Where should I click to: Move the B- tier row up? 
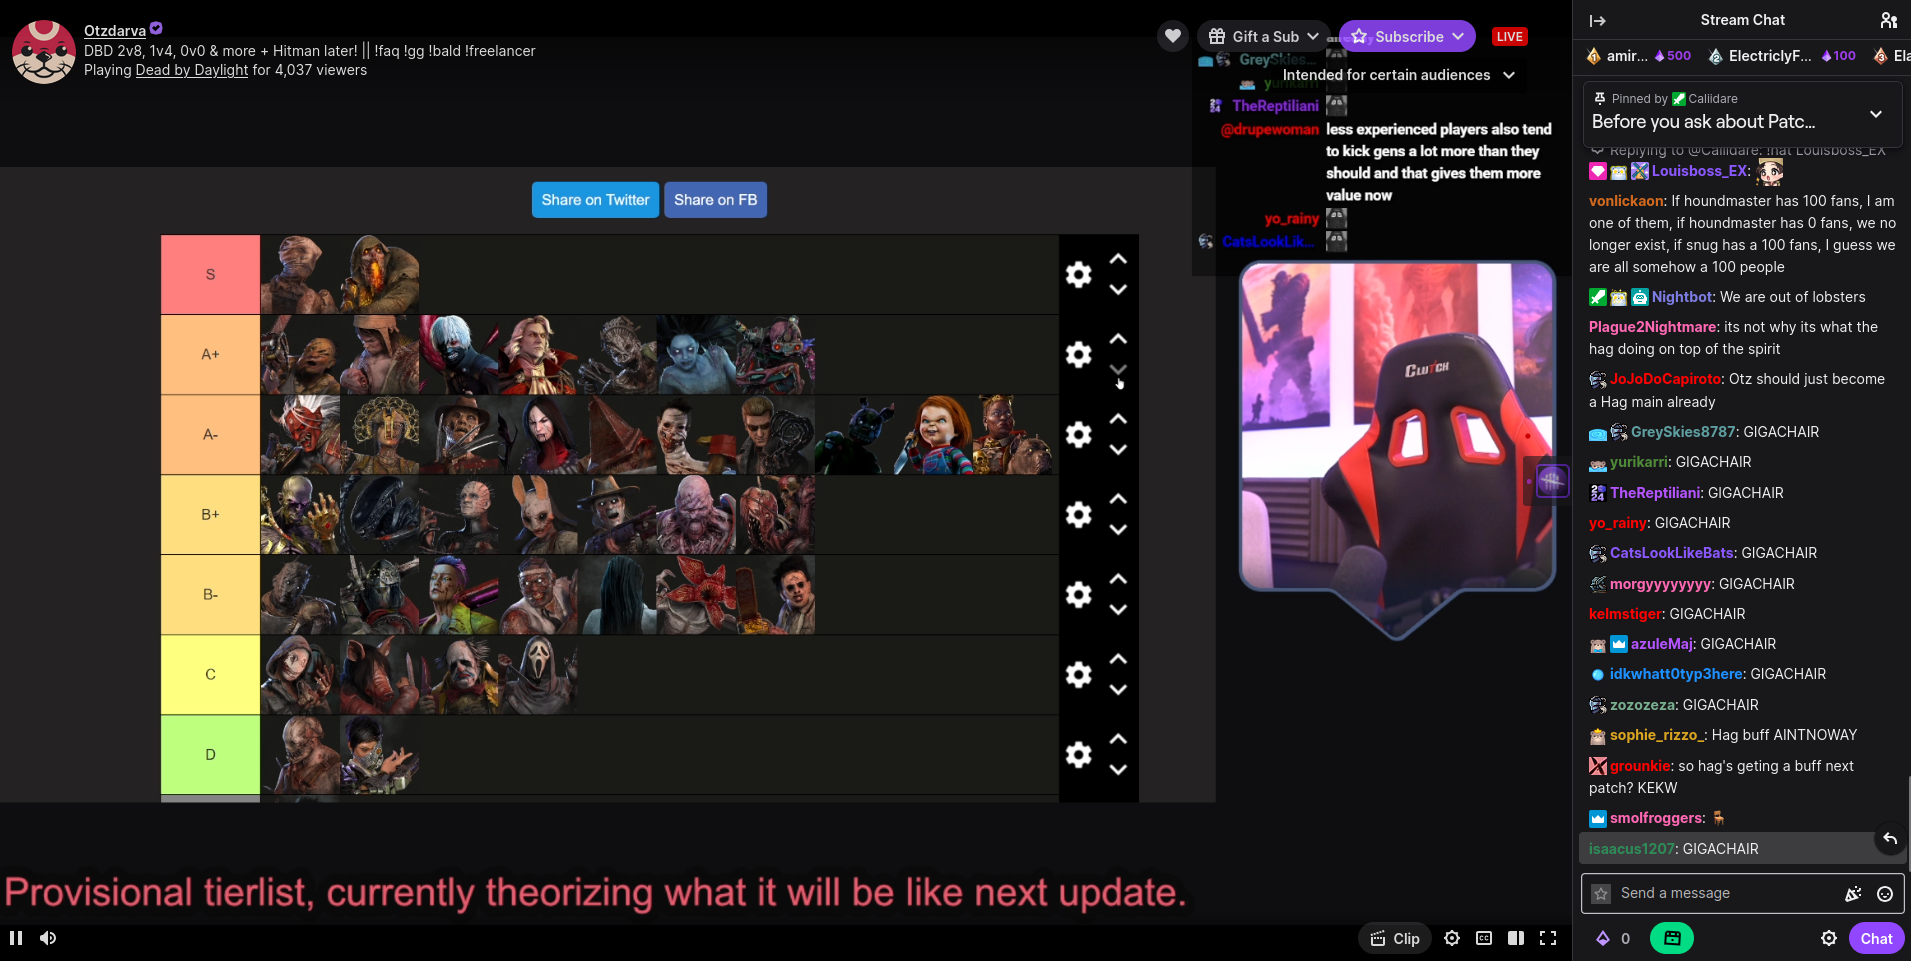(x=1118, y=579)
